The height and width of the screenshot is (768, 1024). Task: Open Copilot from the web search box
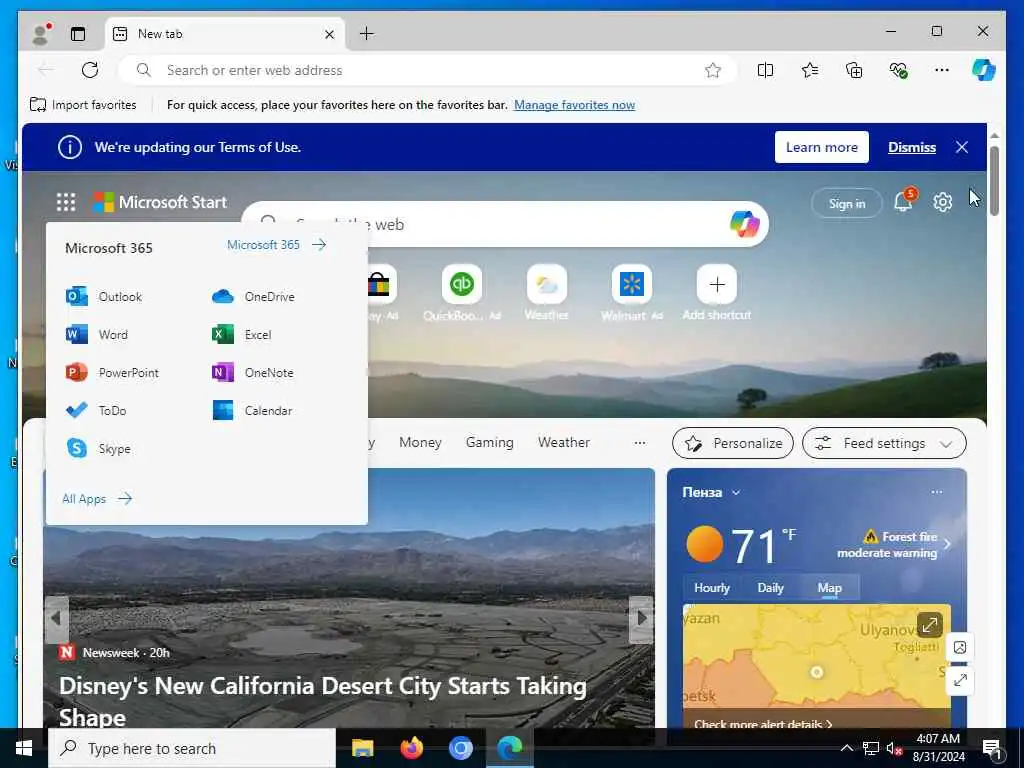[744, 224]
